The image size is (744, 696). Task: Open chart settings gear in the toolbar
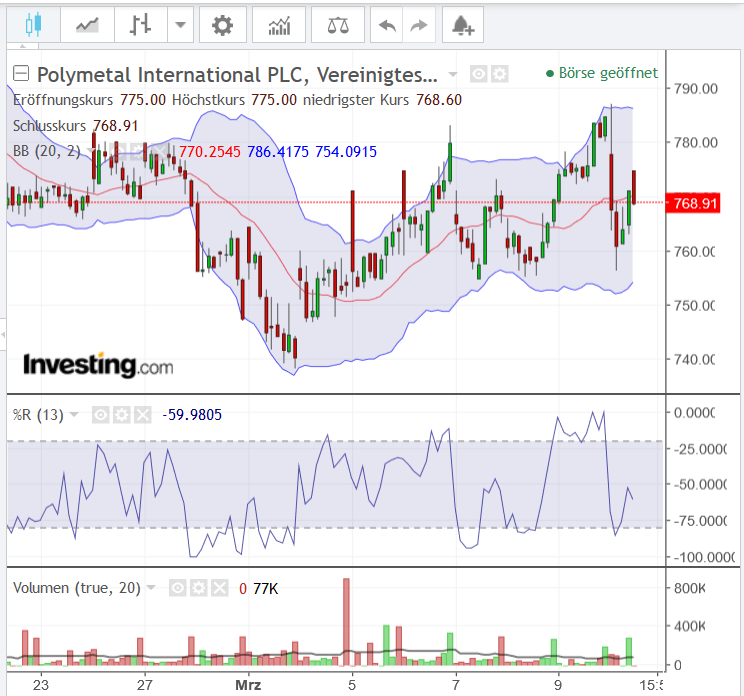[223, 25]
